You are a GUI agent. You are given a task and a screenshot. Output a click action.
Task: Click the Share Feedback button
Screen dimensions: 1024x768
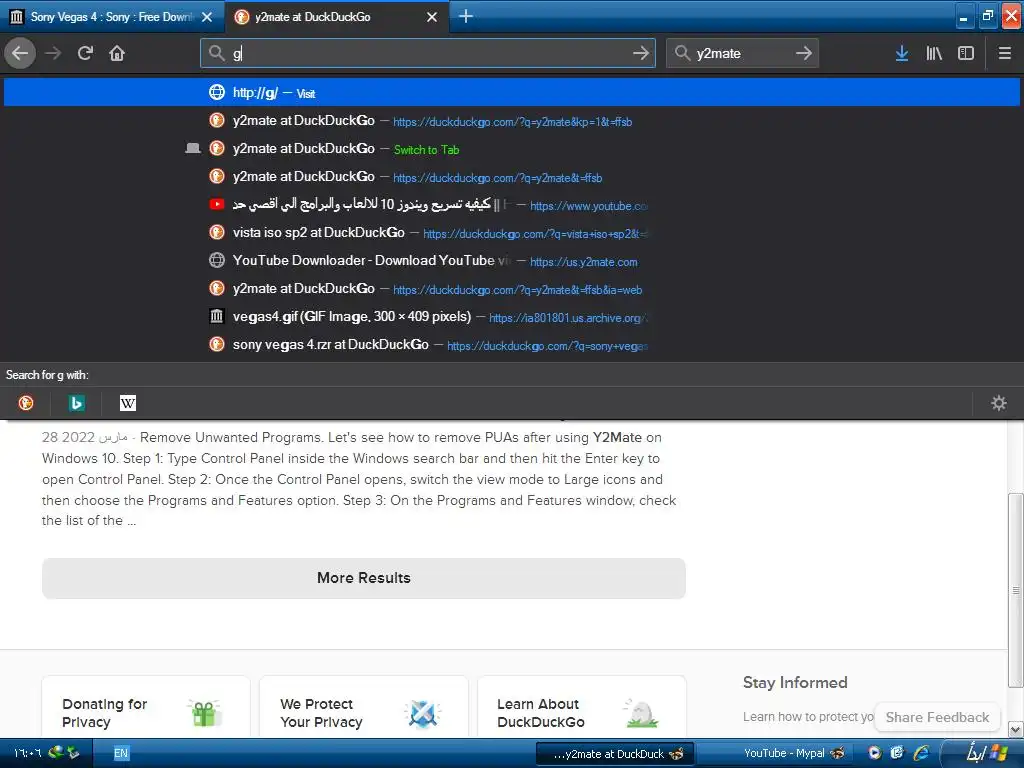tap(937, 717)
